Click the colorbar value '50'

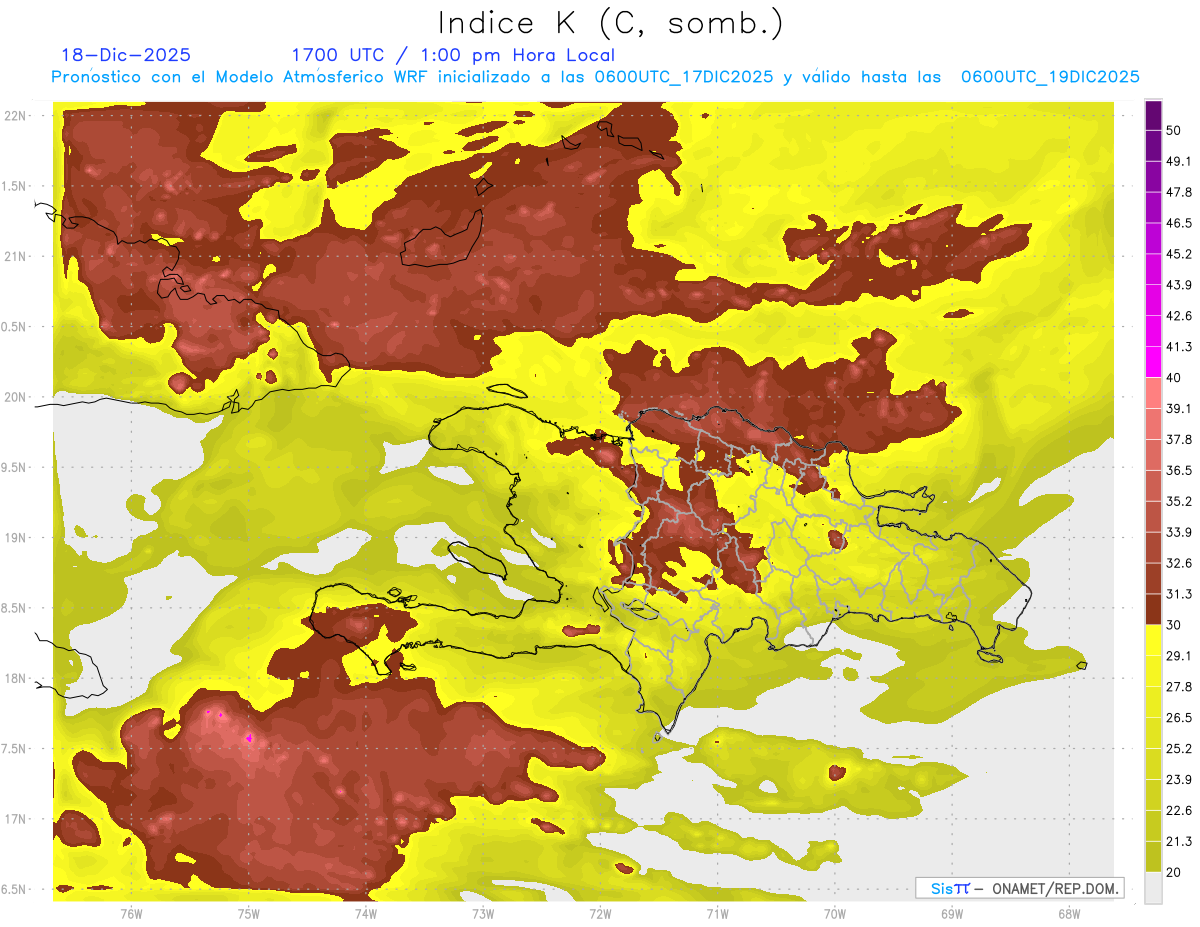coord(1174,131)
